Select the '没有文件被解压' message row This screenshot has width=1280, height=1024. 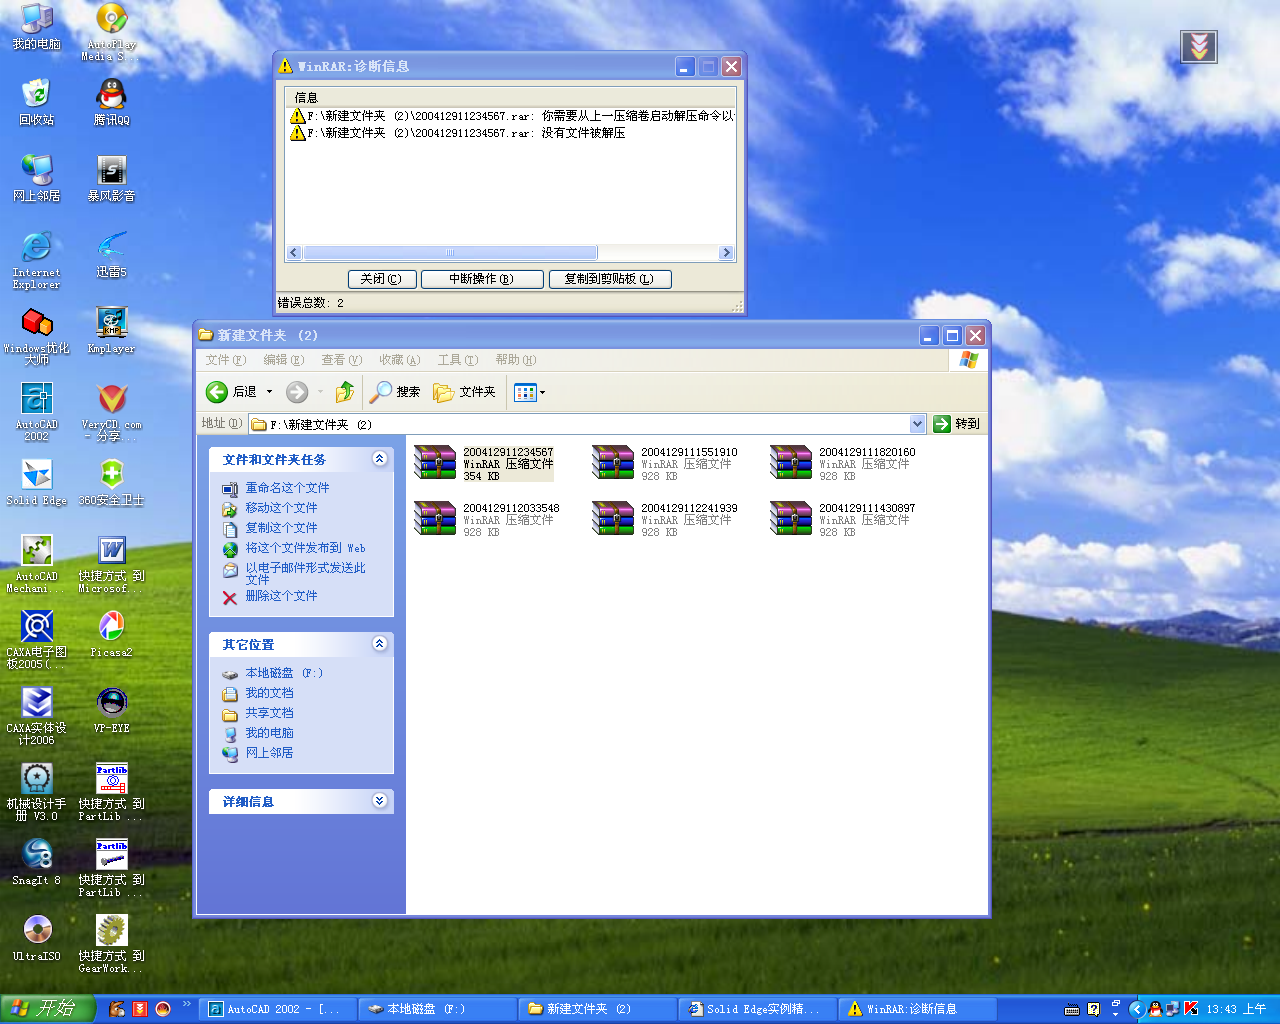pos(511,133)
